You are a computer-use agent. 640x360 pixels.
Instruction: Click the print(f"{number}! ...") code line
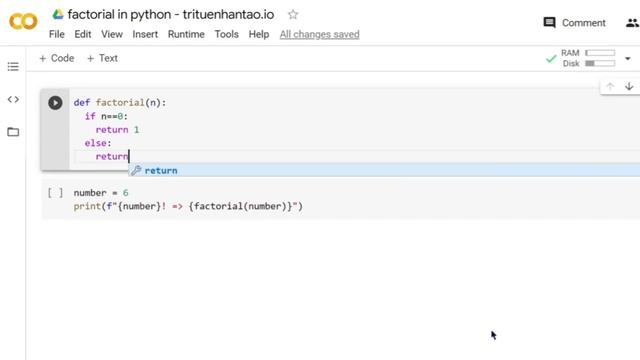click(188, 206)
